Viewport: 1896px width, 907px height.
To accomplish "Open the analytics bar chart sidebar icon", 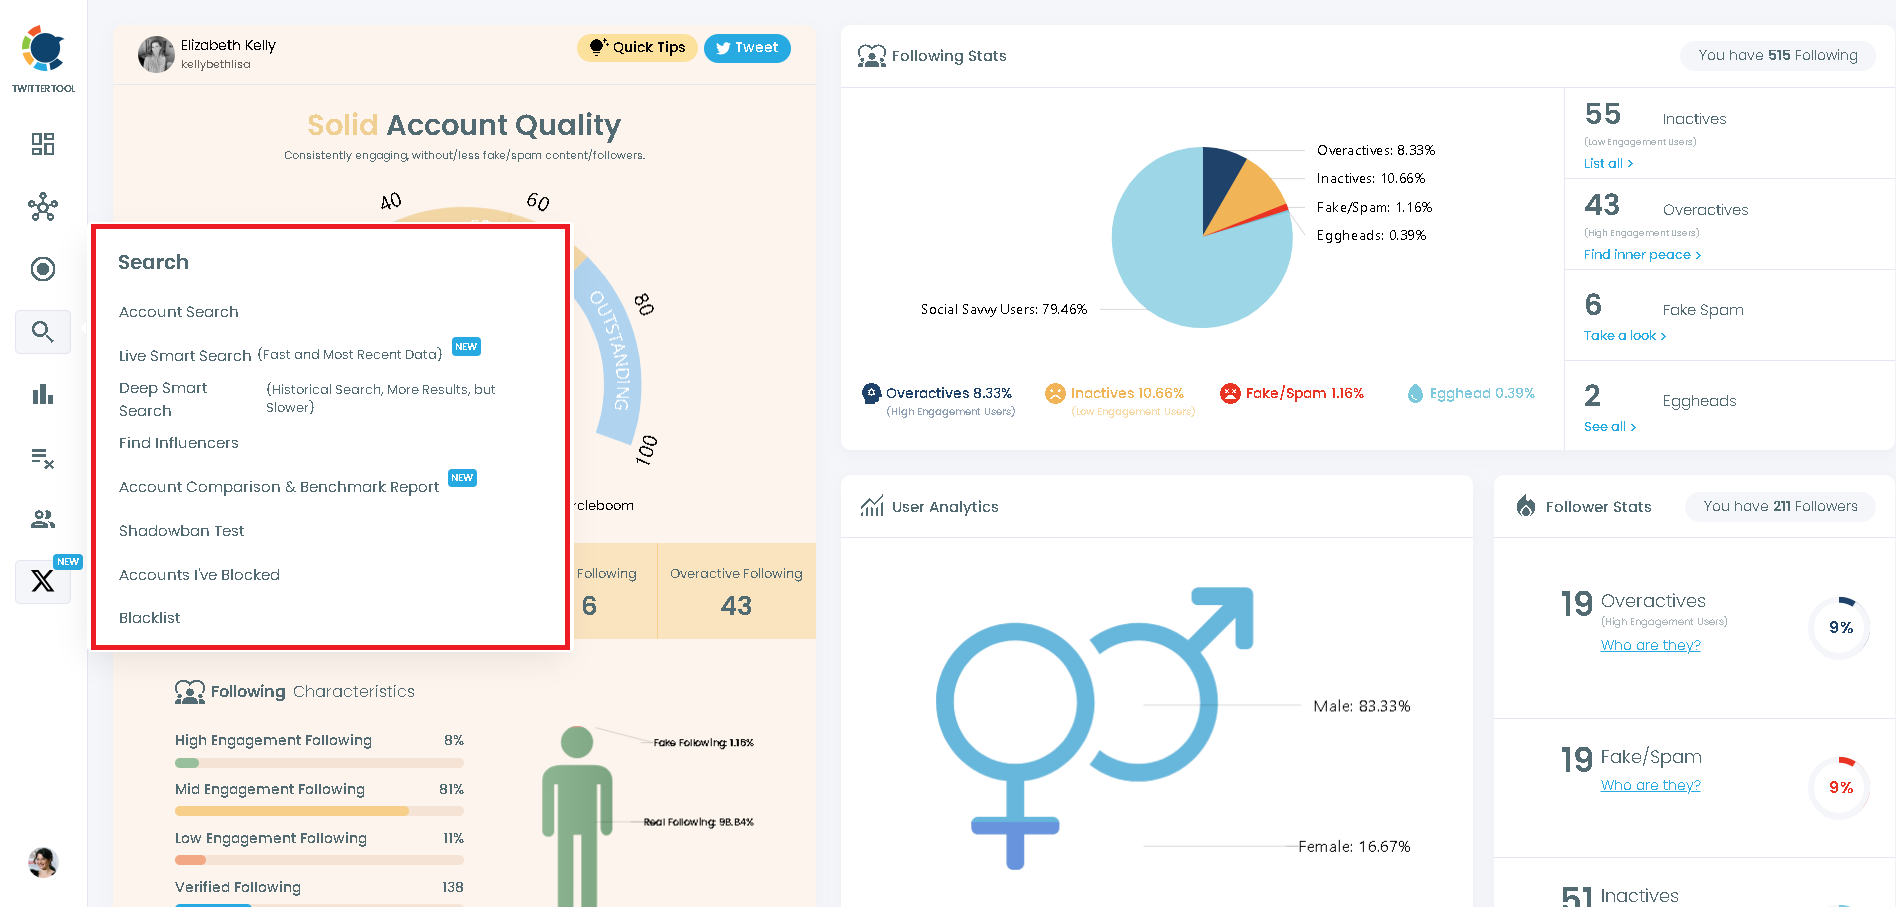I will (x=42, y=394).
